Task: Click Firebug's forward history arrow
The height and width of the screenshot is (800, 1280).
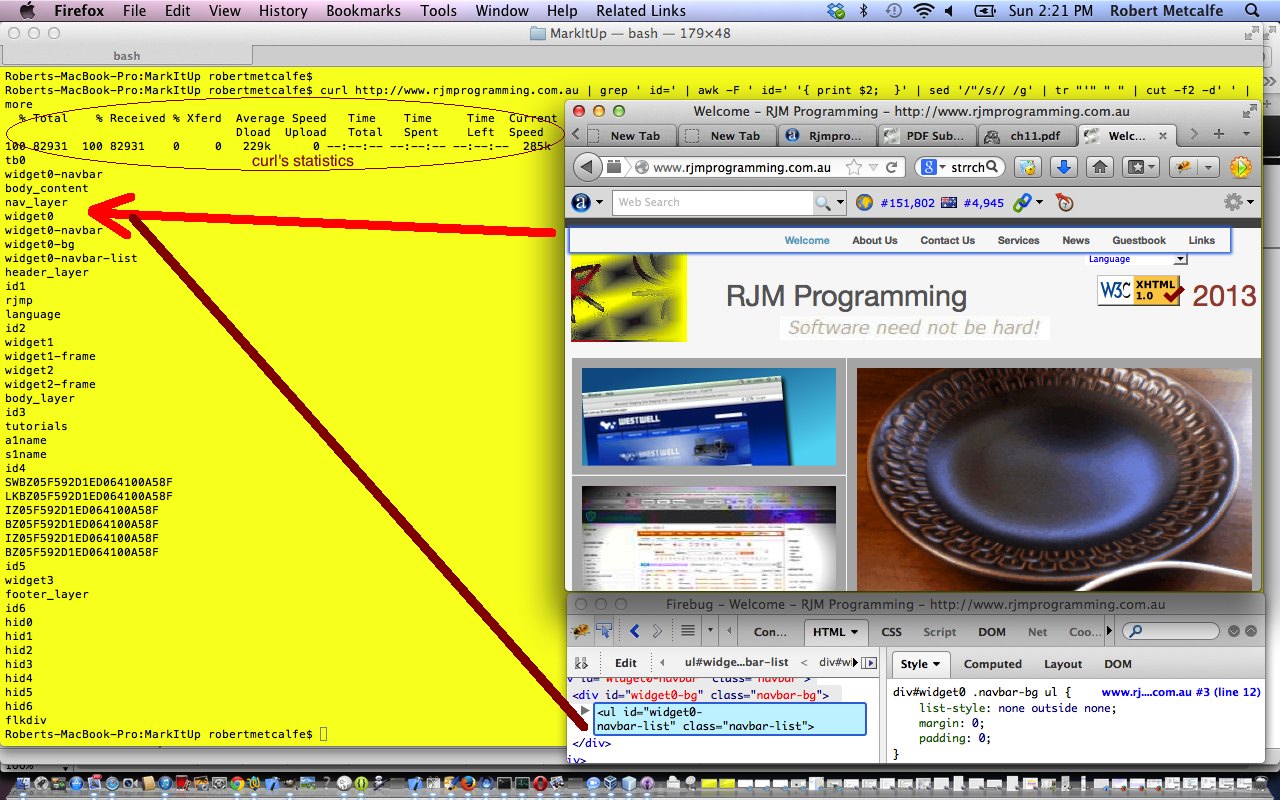Action: (657, 631)
